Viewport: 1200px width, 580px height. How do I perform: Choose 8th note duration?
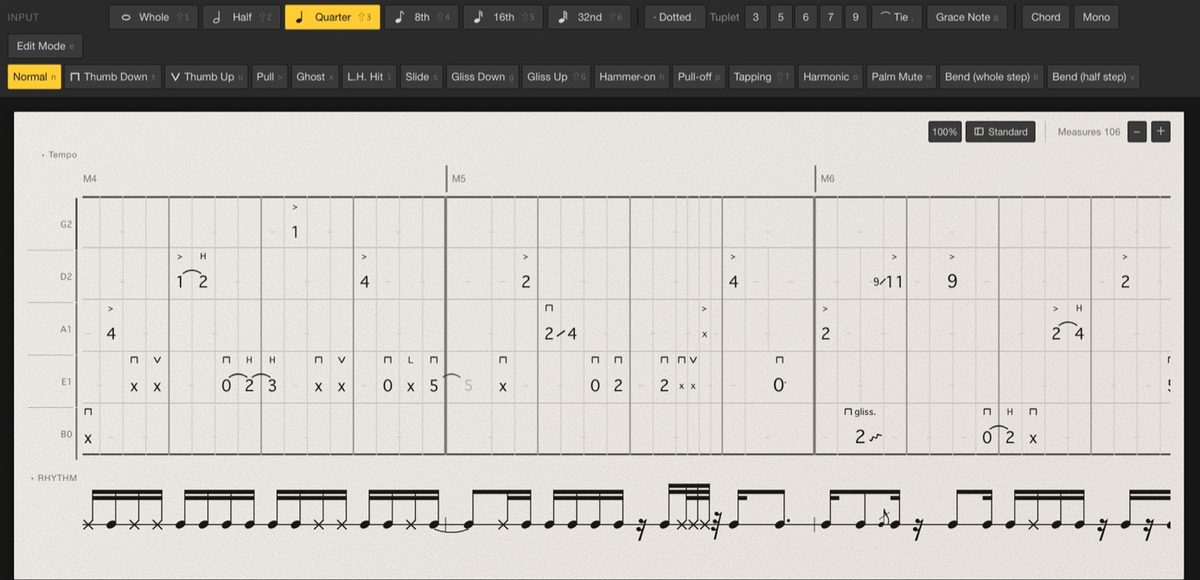(422, 17)
